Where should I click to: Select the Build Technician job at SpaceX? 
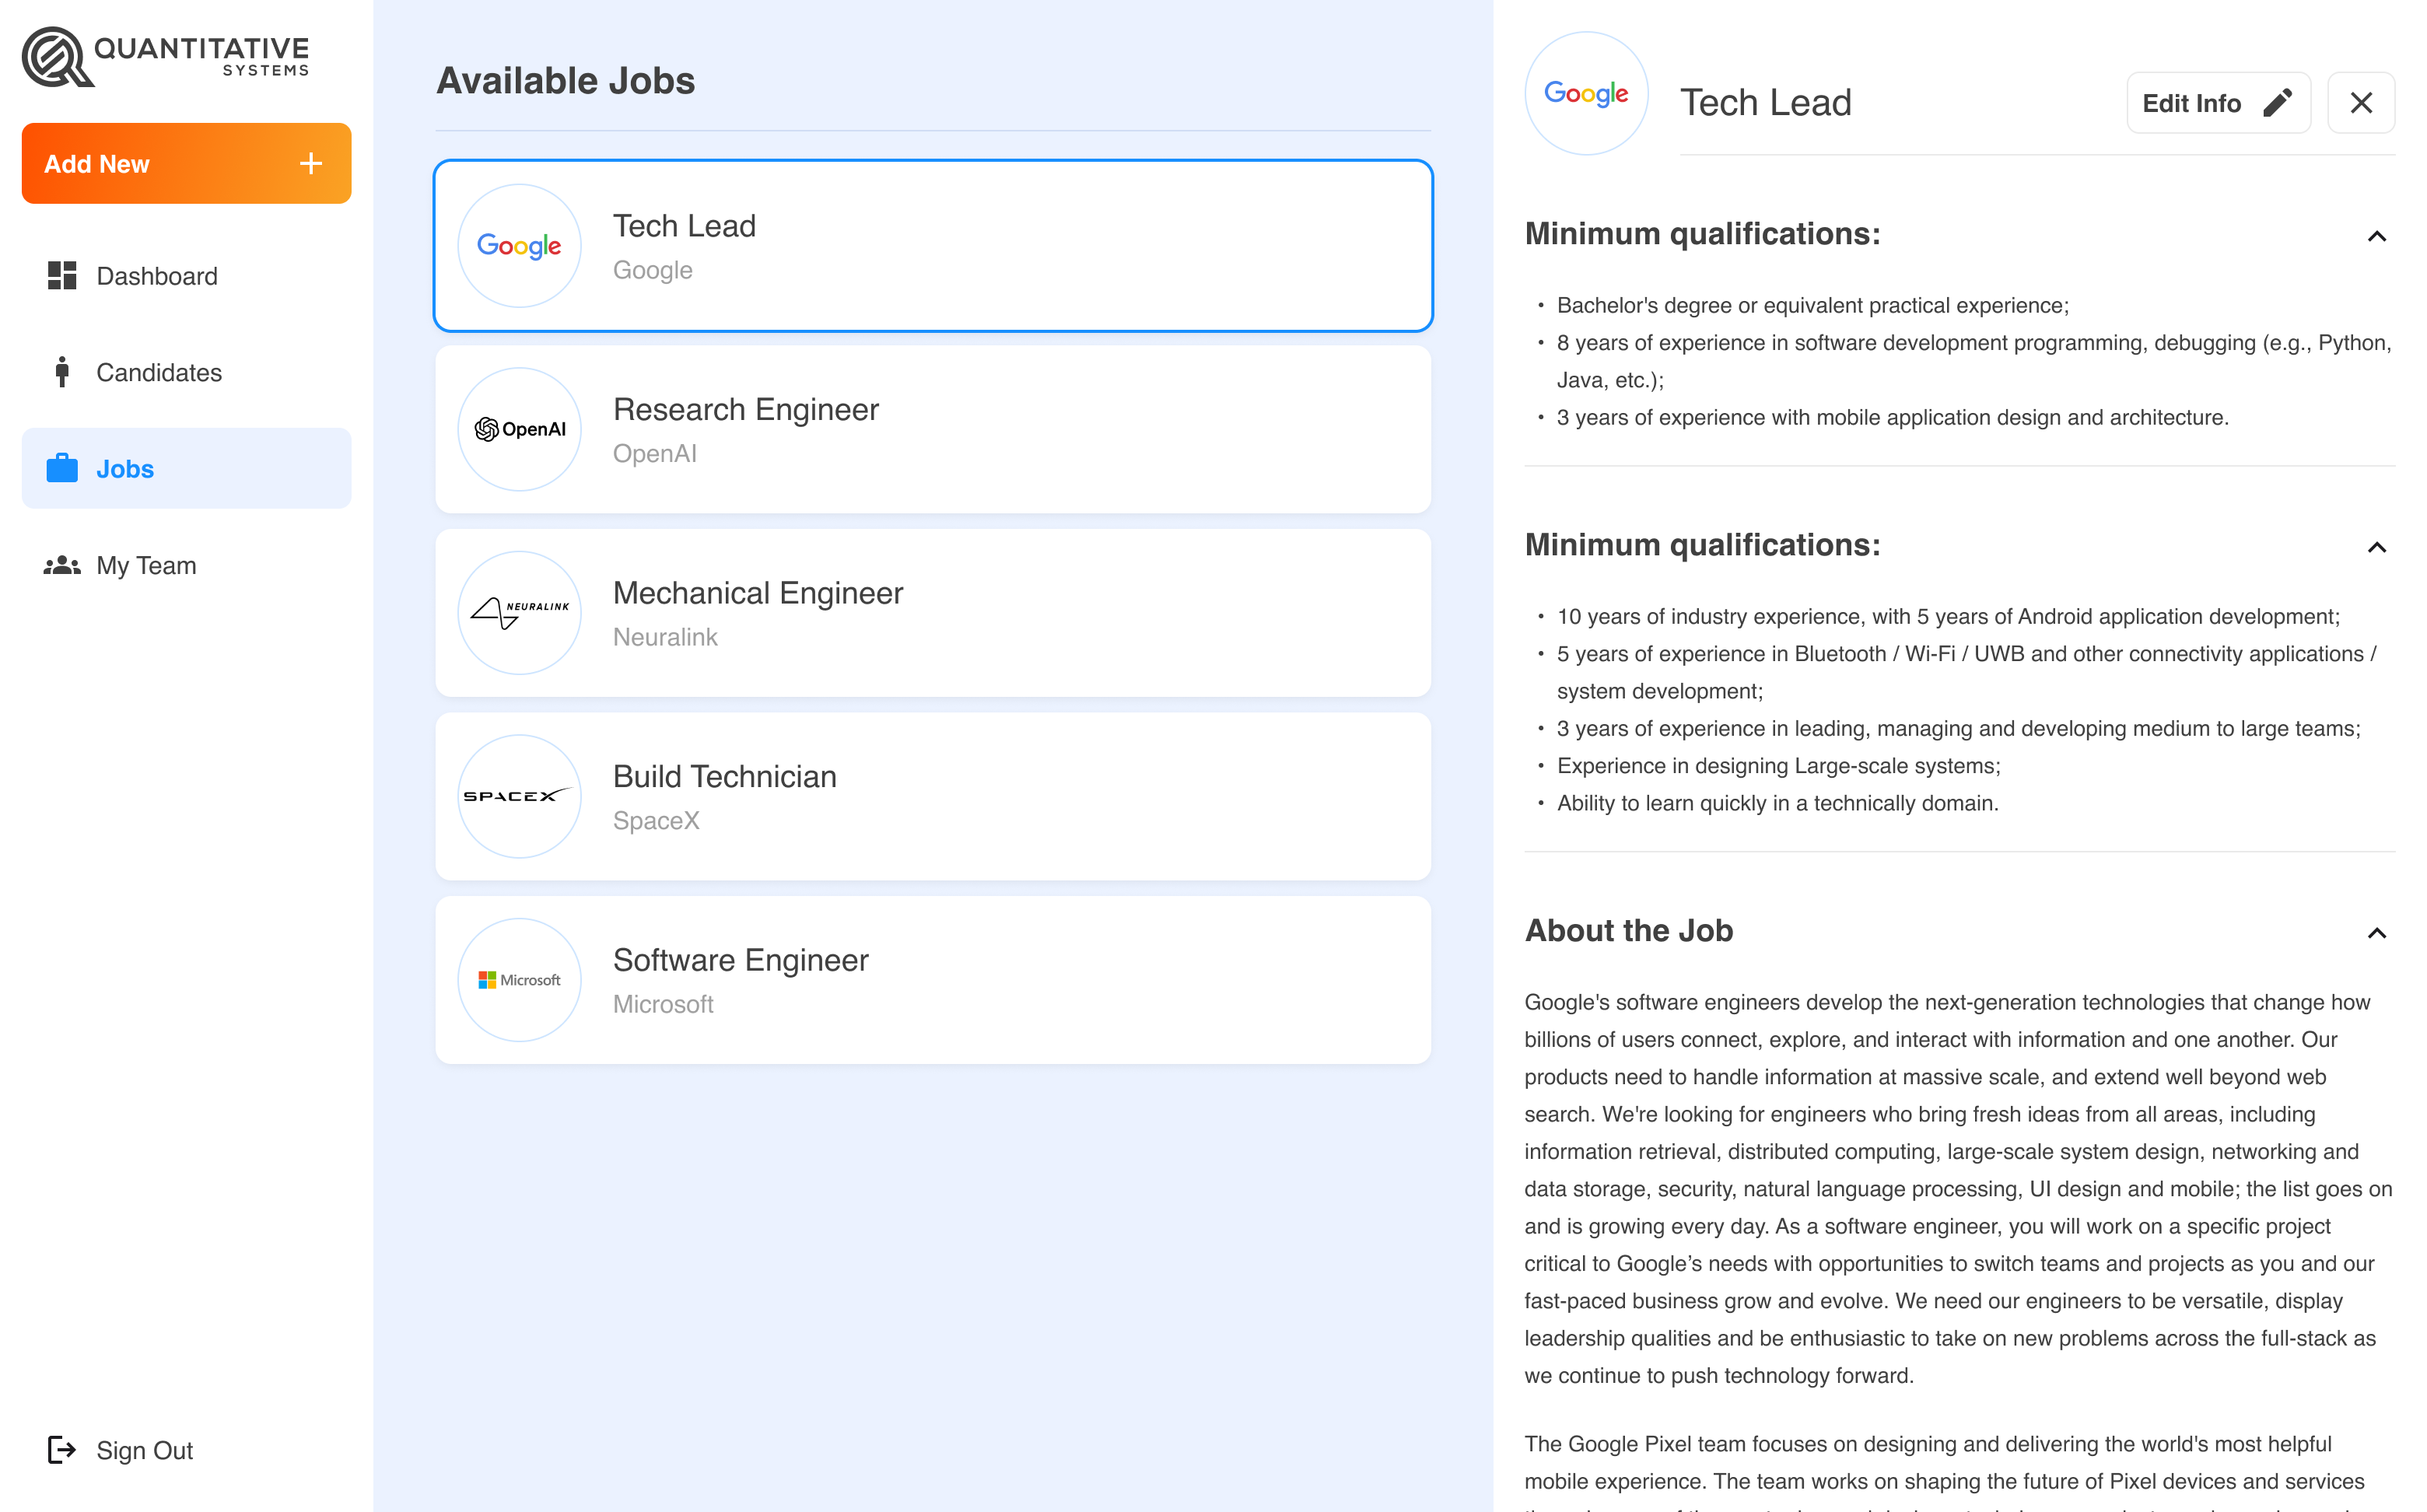(932, 796)
